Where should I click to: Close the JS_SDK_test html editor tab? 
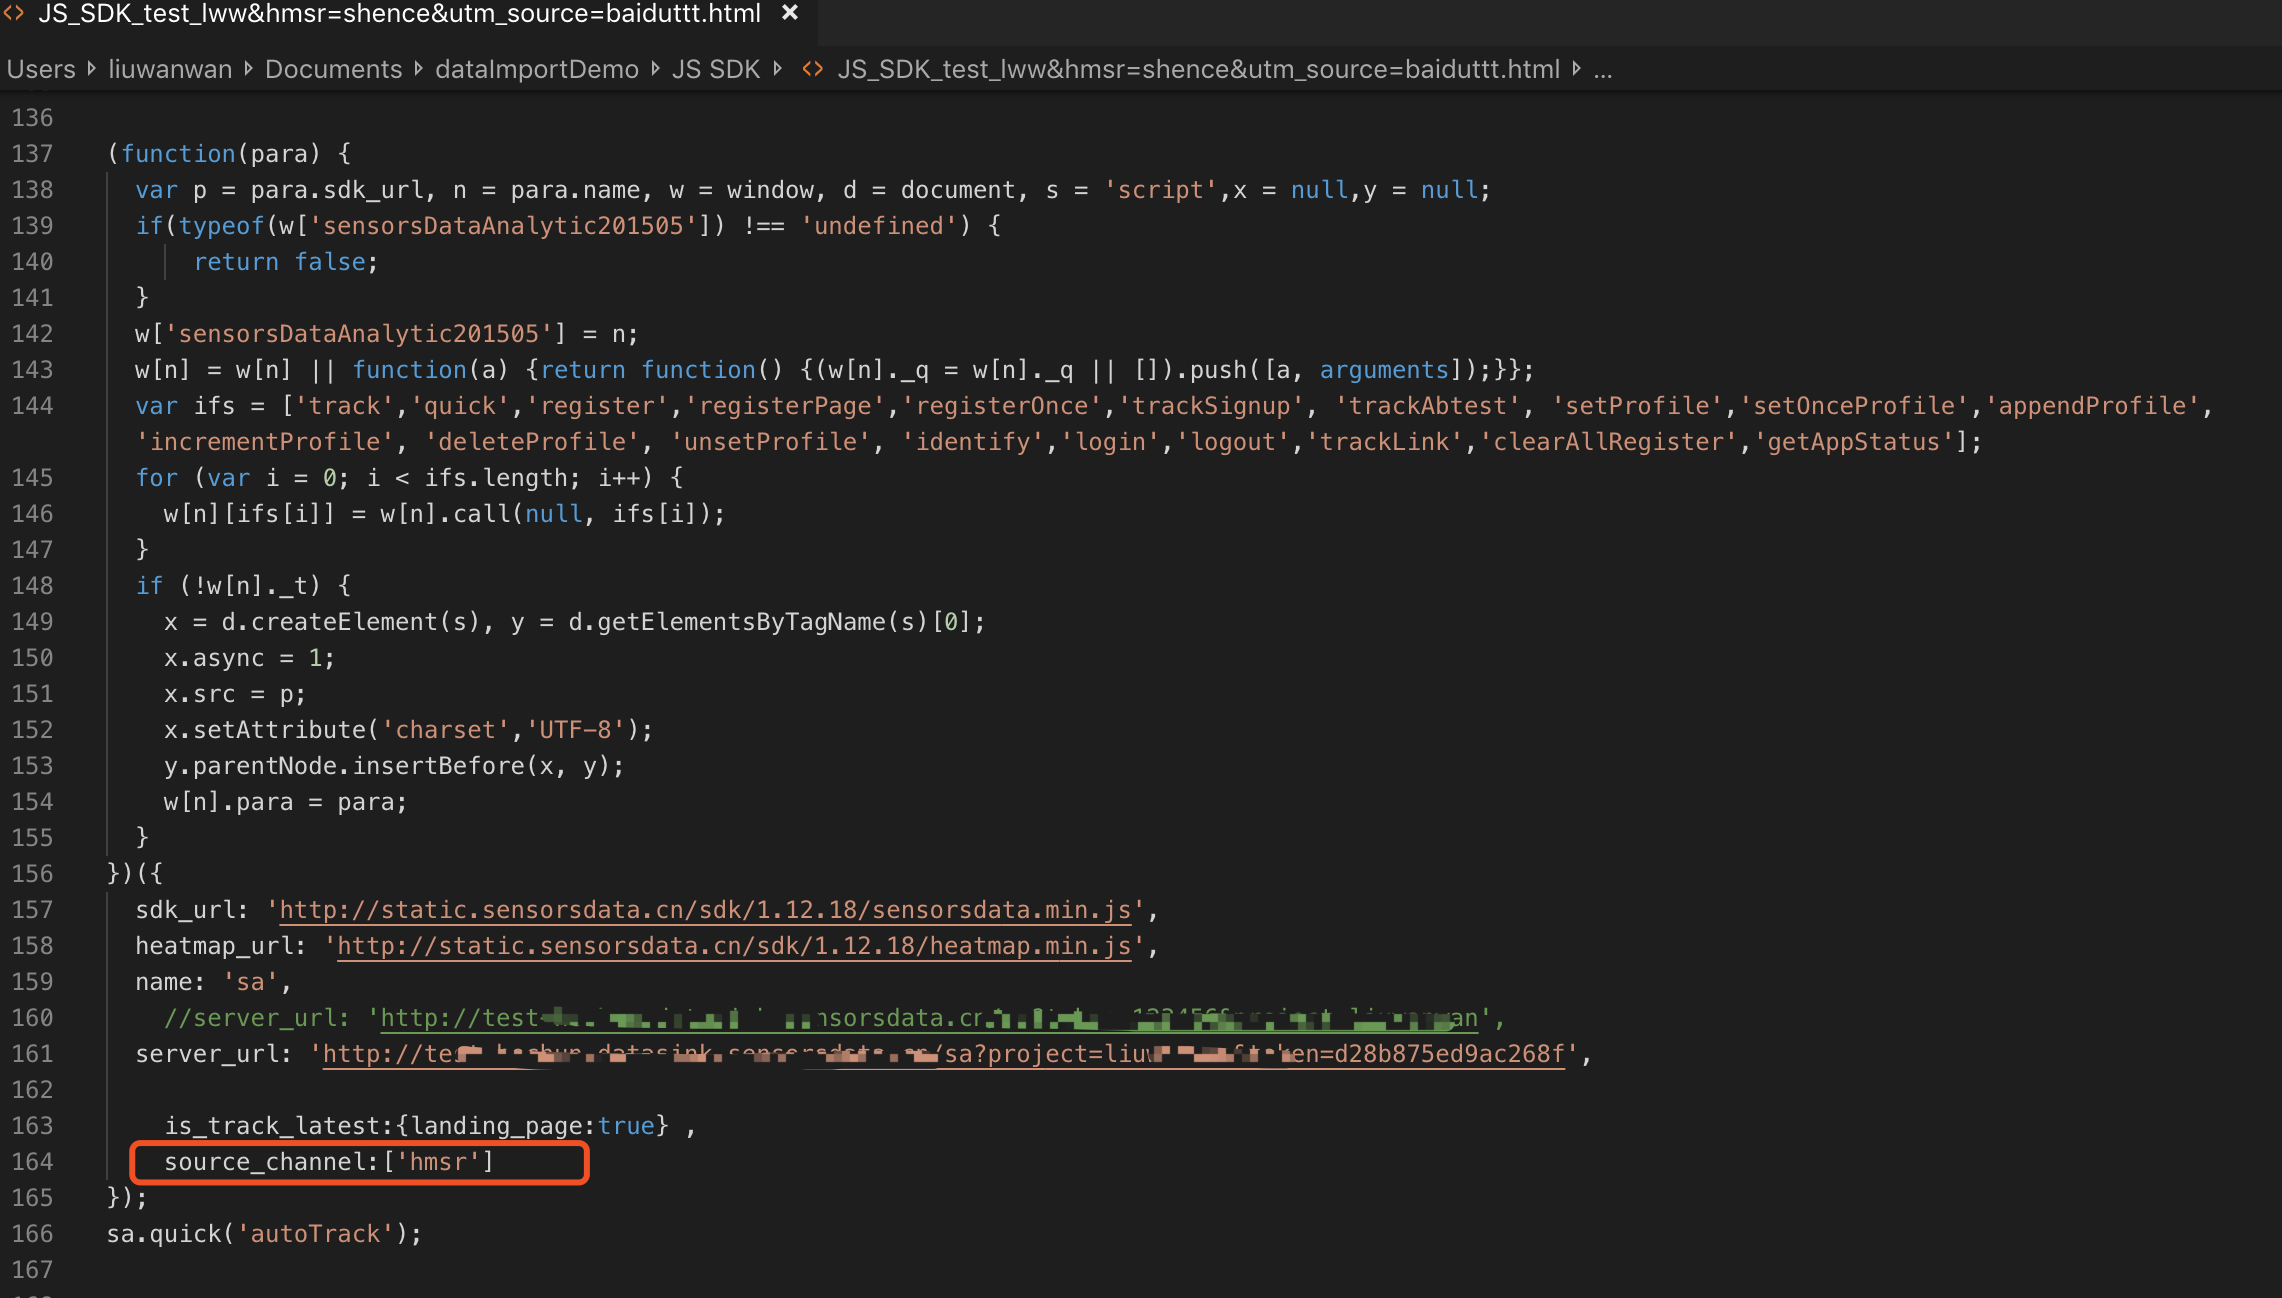[790, 13]
